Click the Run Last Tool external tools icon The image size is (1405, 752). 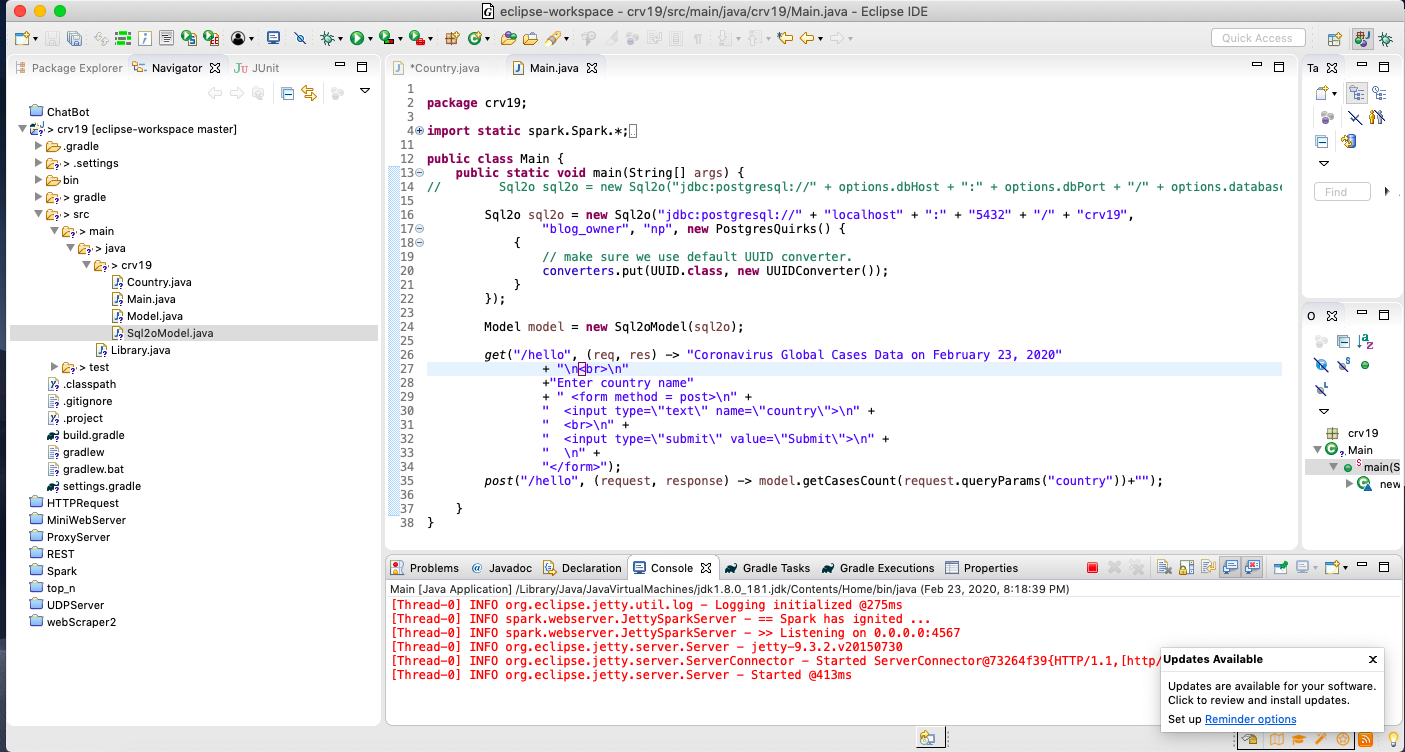click(x=417, y=38)
